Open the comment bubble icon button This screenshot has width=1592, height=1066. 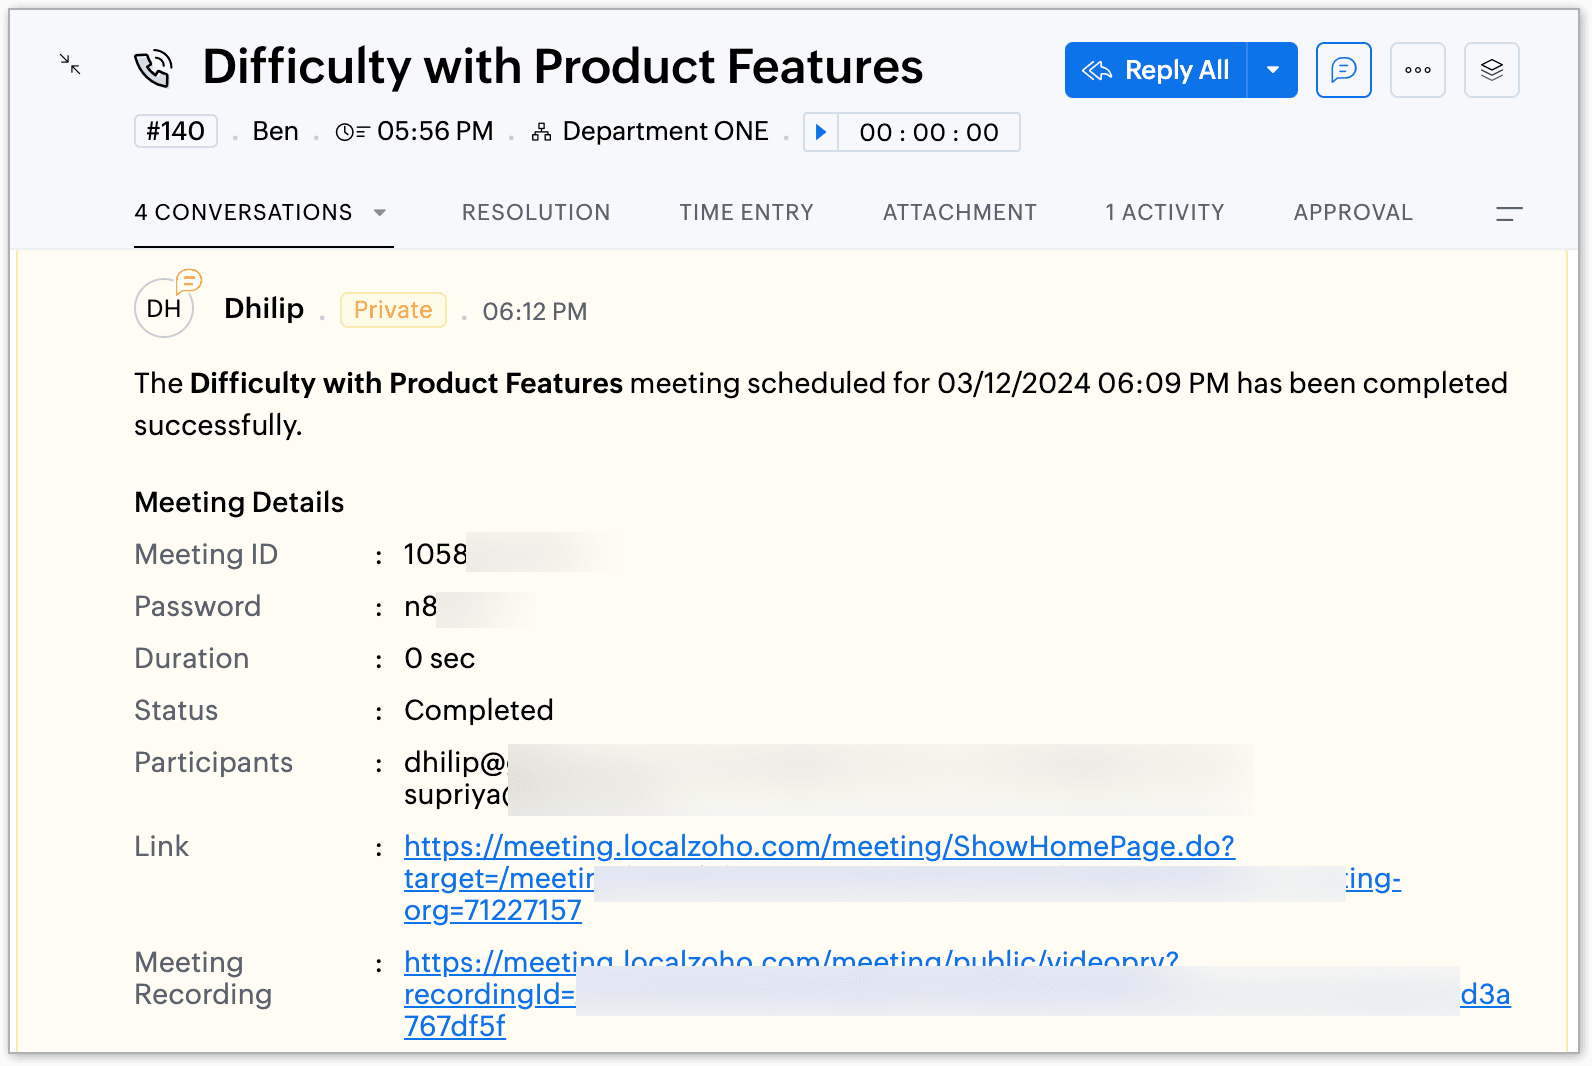(1343, 70)
